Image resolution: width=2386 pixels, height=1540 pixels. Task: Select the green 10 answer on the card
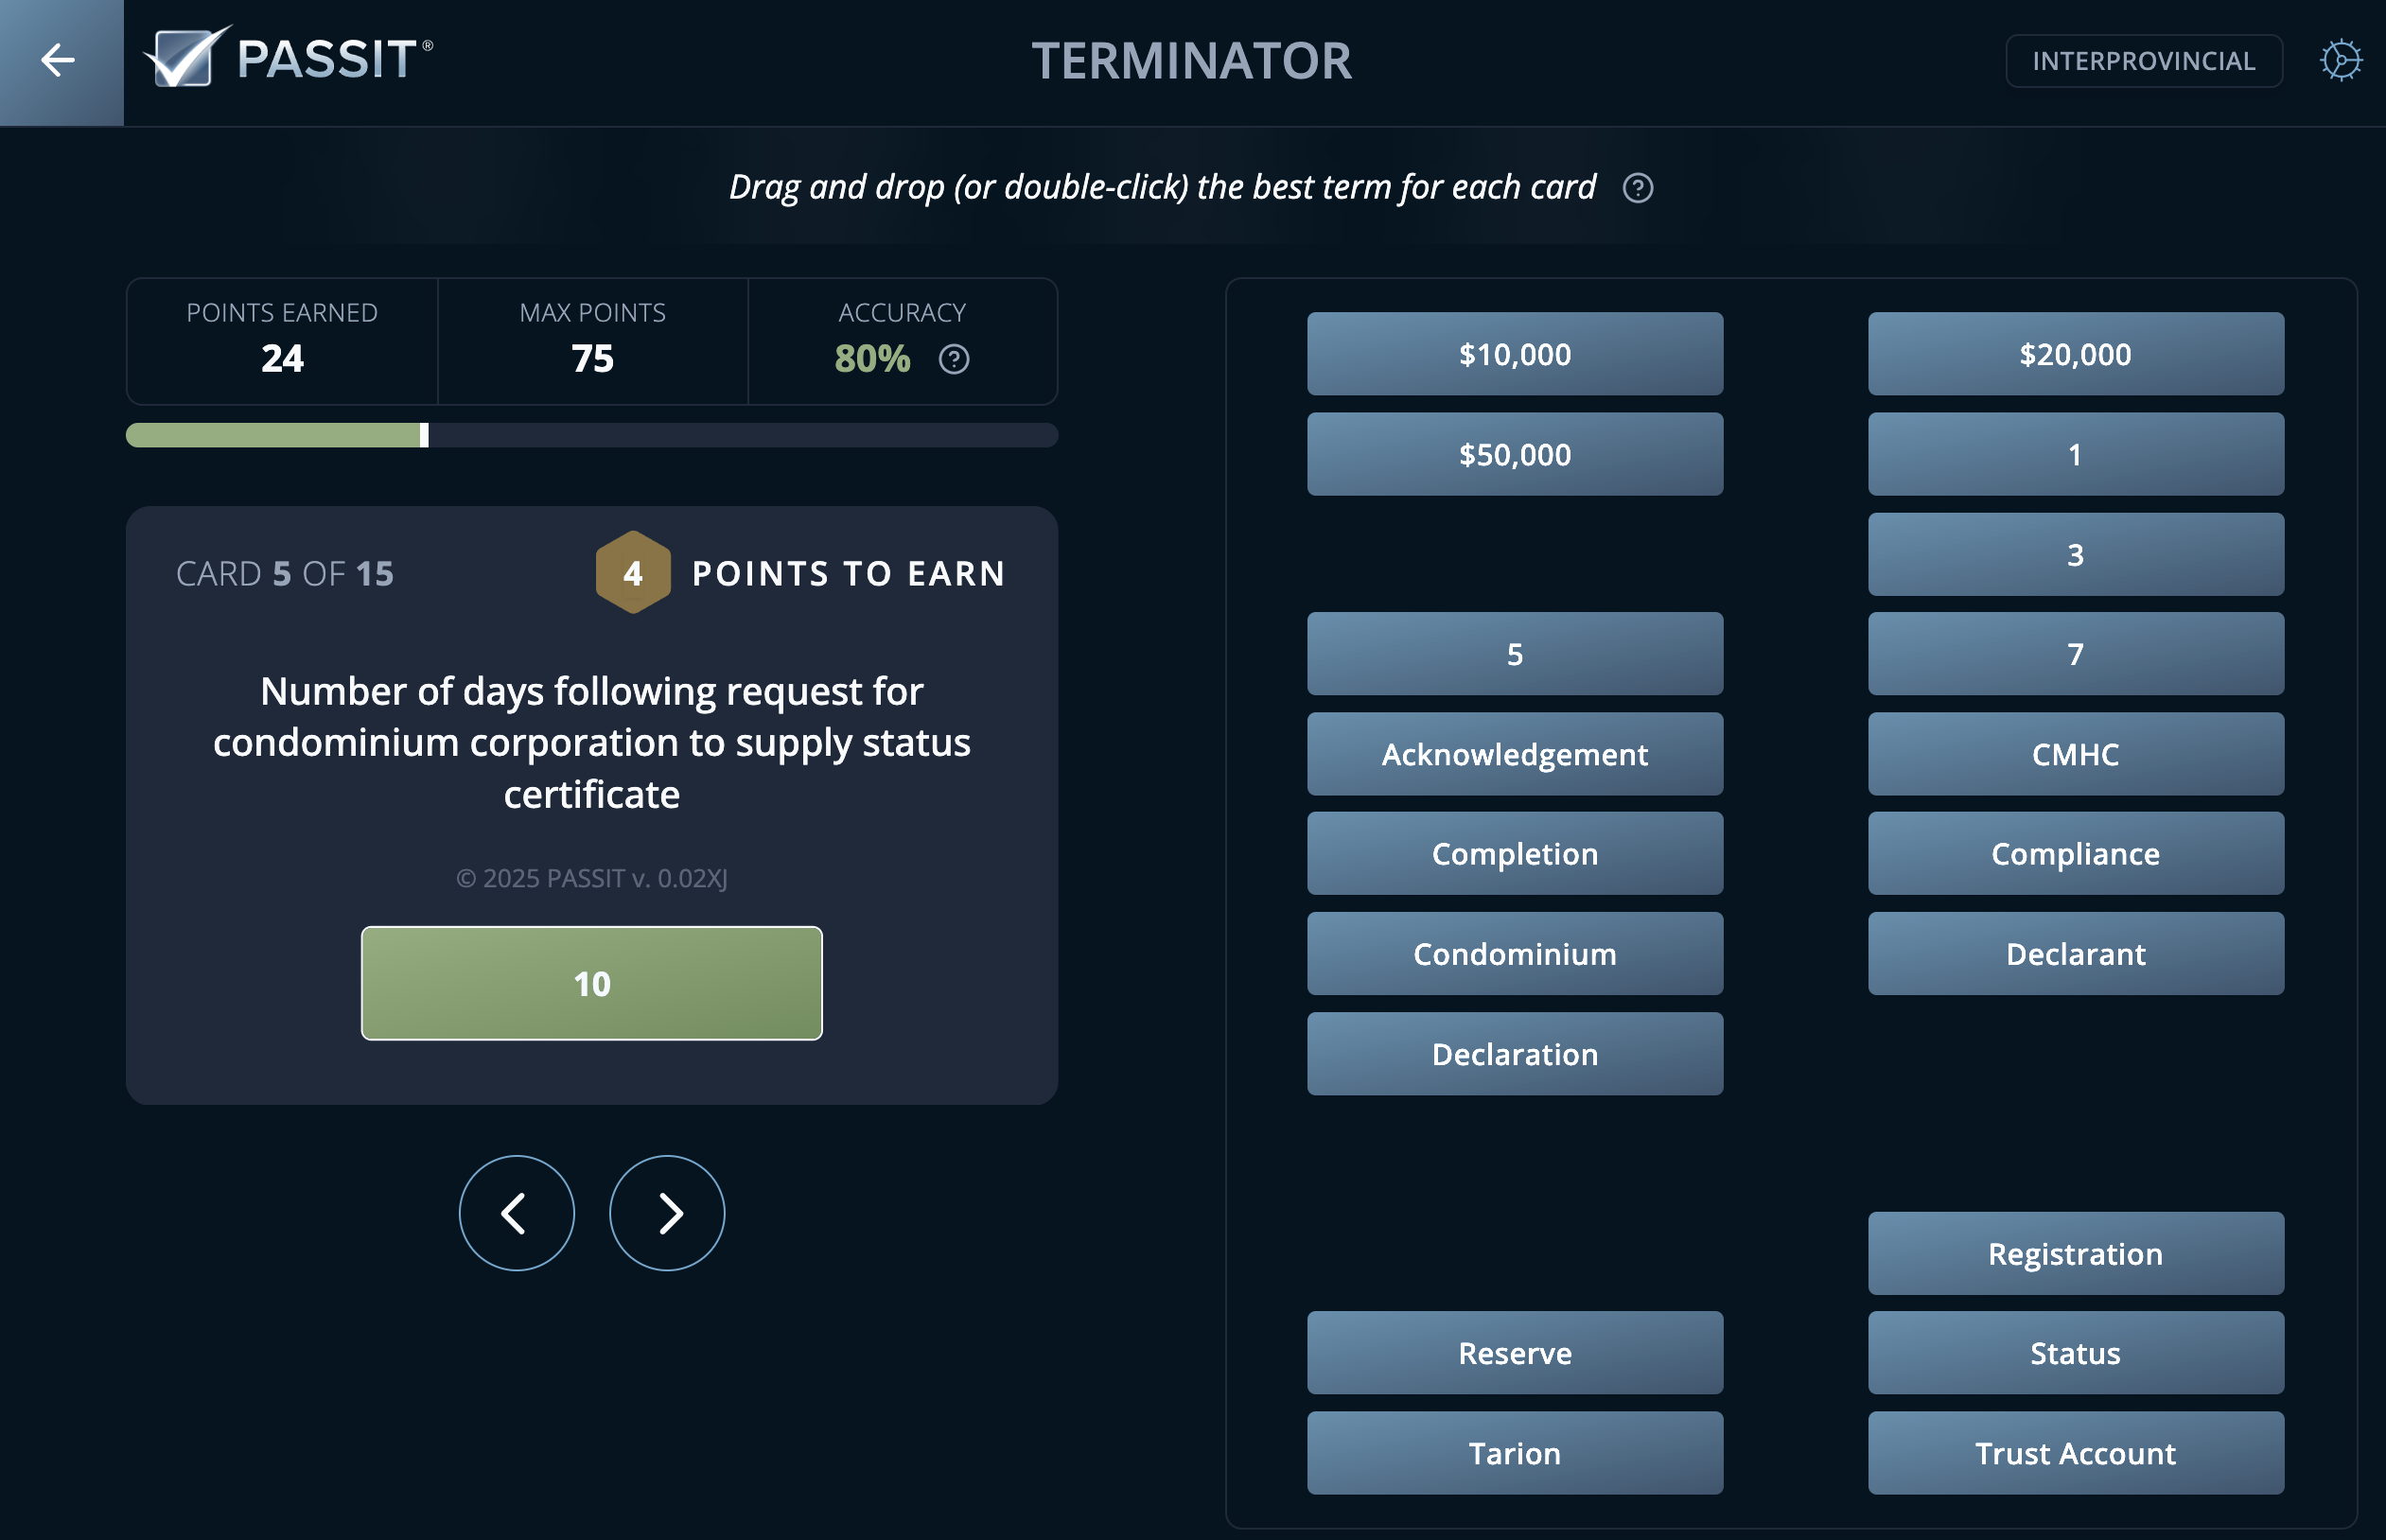click(592, 983)
